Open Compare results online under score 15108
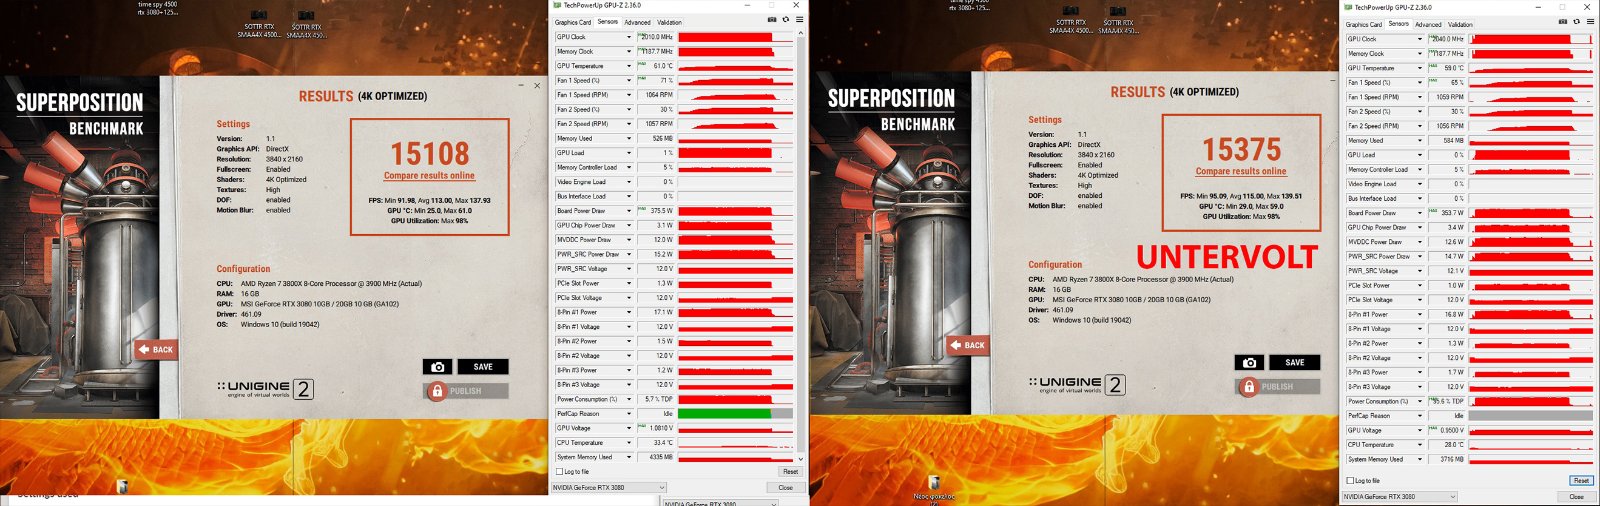Viewport: 1600px width, 506px height. [429, 176]
